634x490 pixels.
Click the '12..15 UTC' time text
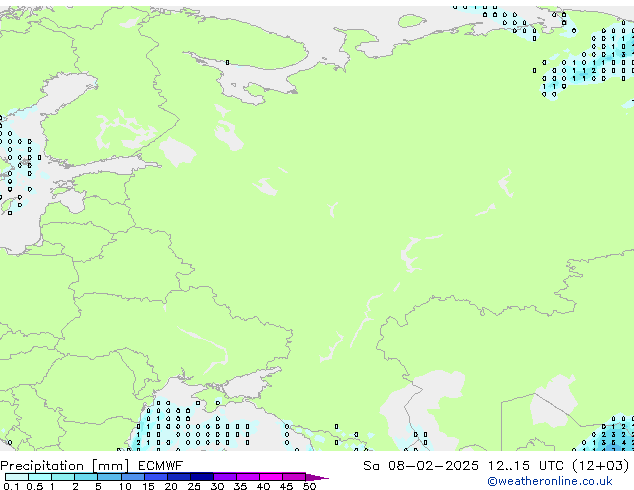[526, 466]
